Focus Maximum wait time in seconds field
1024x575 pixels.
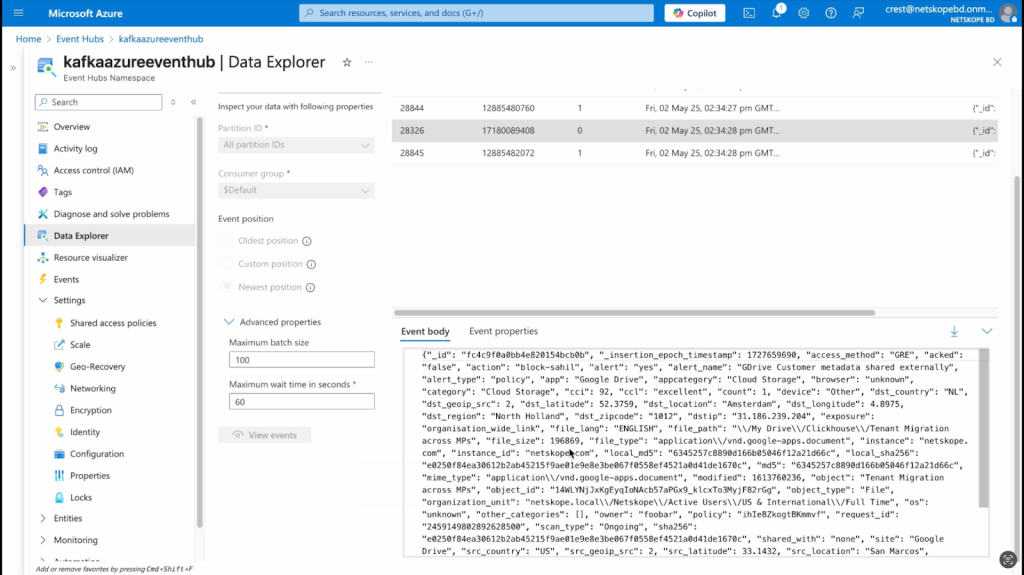tap(302, 402)
